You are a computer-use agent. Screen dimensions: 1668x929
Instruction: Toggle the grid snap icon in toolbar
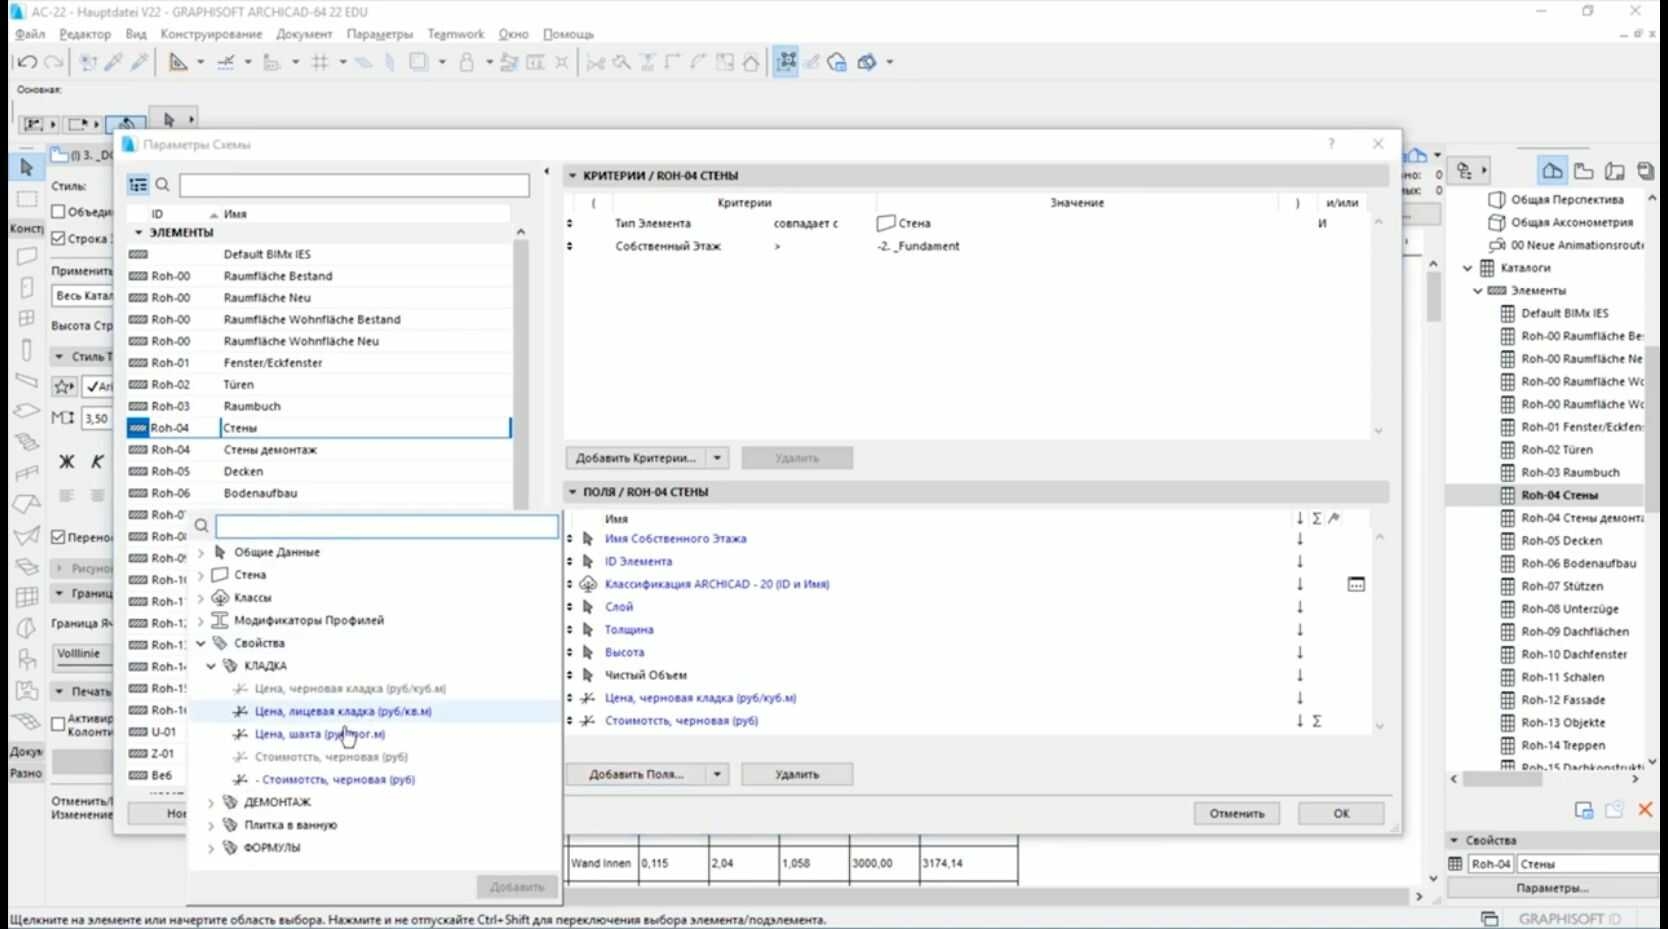[x=320, y=62]
